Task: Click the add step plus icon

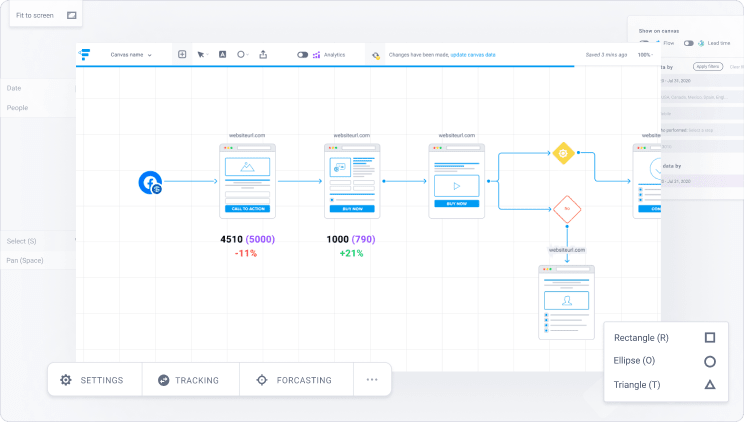Action: coord(182,54)
